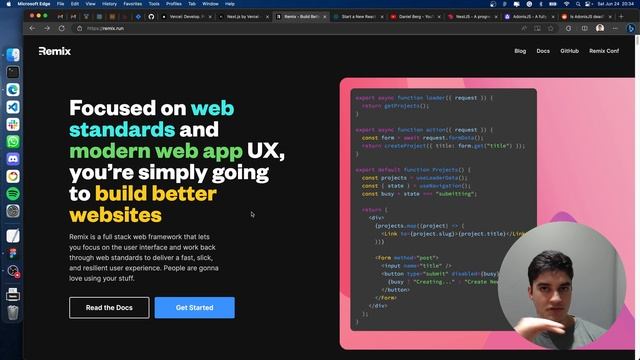Open the Edit menu

[x=75, y=4]
